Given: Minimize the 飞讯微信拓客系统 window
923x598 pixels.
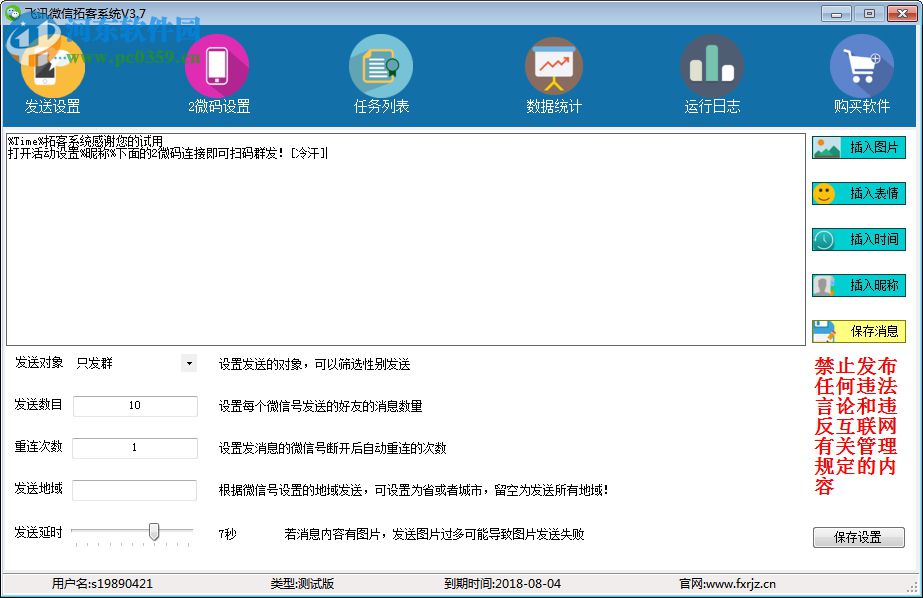Looking at the screenshot, I should (836, 14).
